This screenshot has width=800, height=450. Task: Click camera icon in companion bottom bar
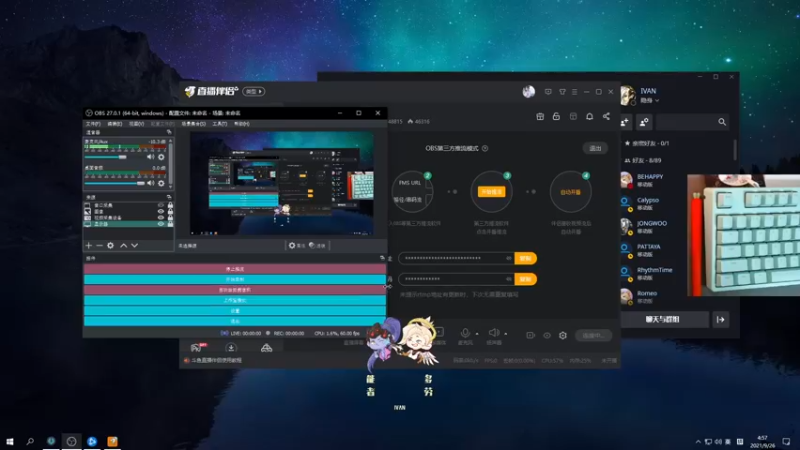[x=530, y=335]
